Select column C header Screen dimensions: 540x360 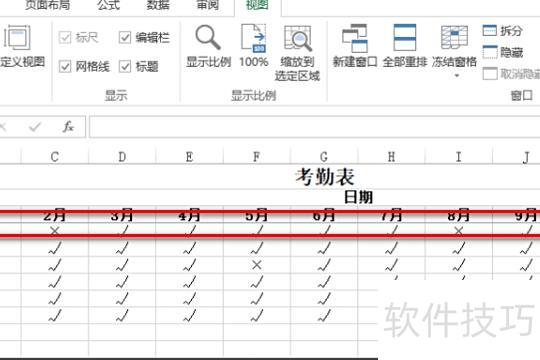[55, 157]
